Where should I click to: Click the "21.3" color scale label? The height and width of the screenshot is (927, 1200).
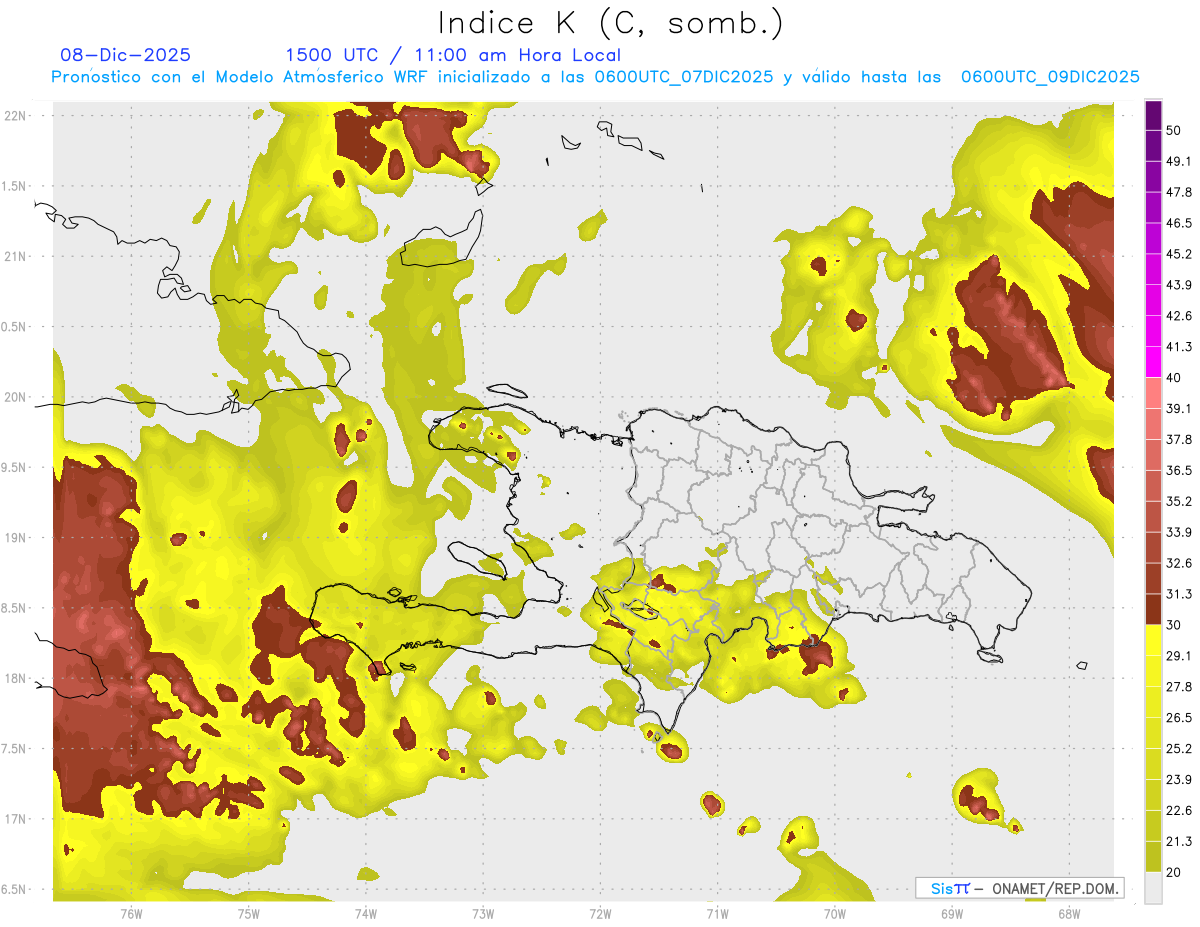(1179, 842)
